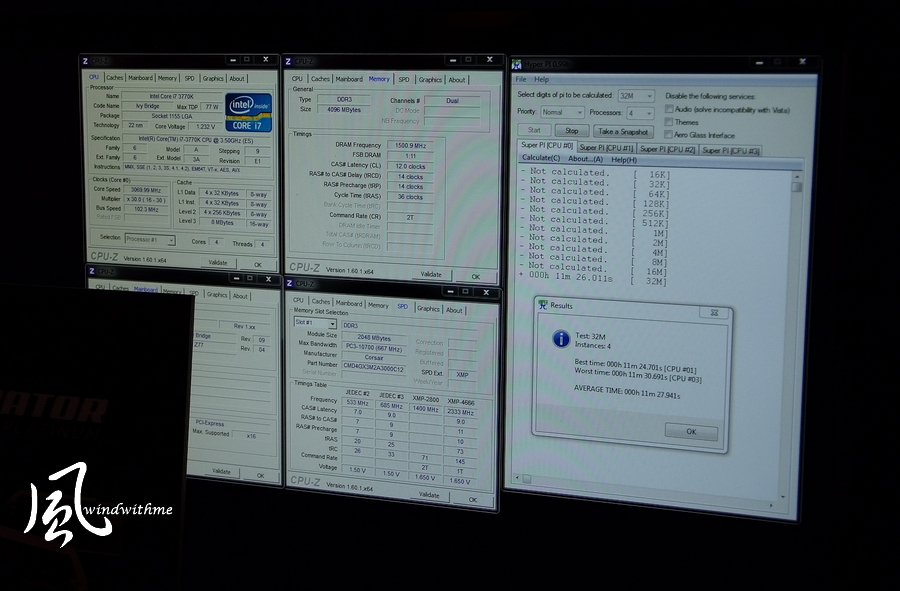
Task: Click the Core Voltage 1.232 V value
Action: pos(205,126)
